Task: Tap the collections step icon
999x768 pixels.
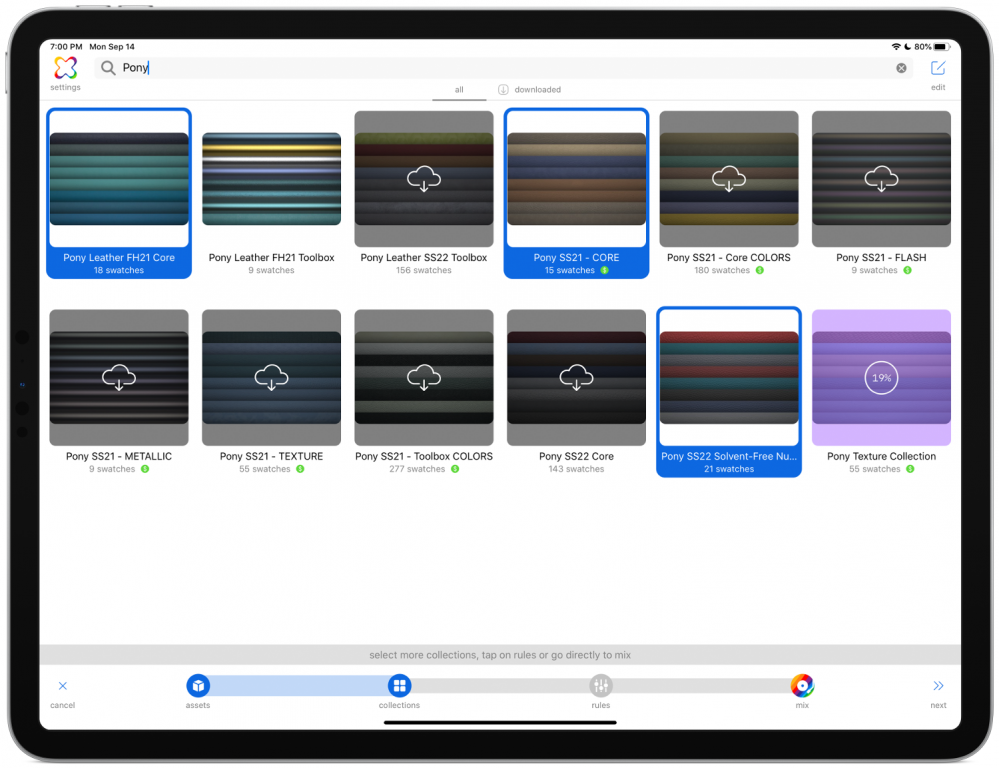Action: 399,686
